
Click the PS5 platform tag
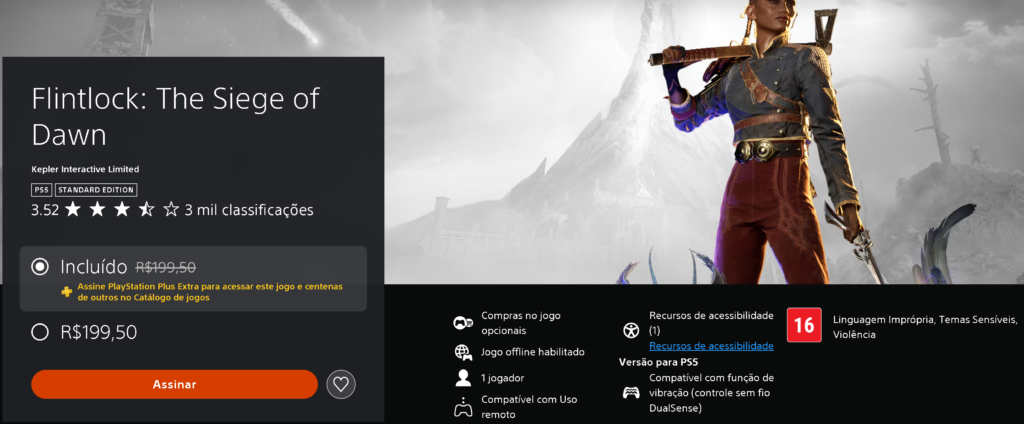pyautogui.click(x=41, y=190)
